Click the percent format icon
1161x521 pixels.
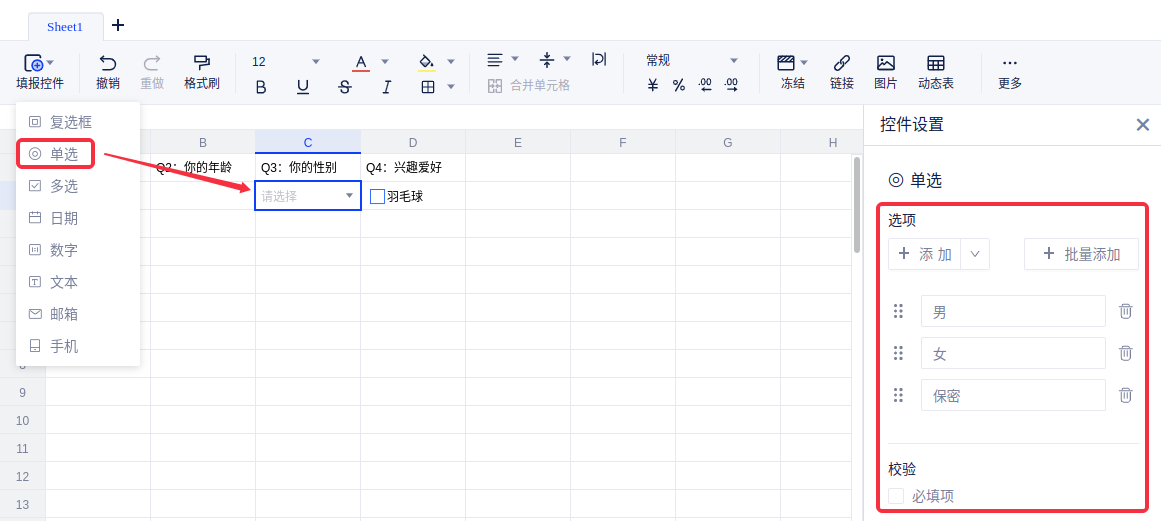click(x=679, y=86)
